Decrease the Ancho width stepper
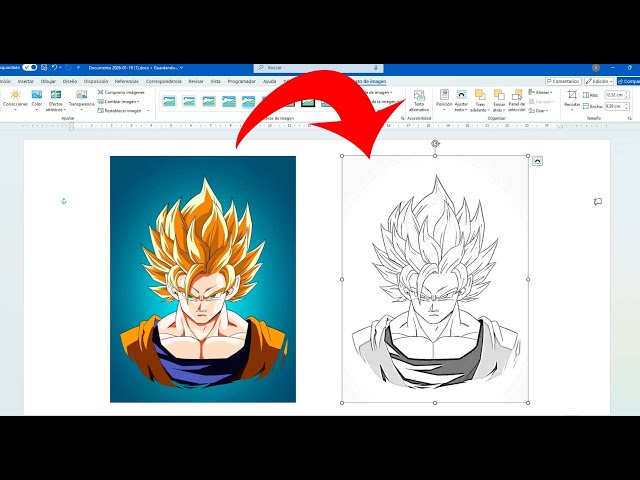The height and width of the screenshot is (480, 640). pyautogui.click(x=627, y=108)
